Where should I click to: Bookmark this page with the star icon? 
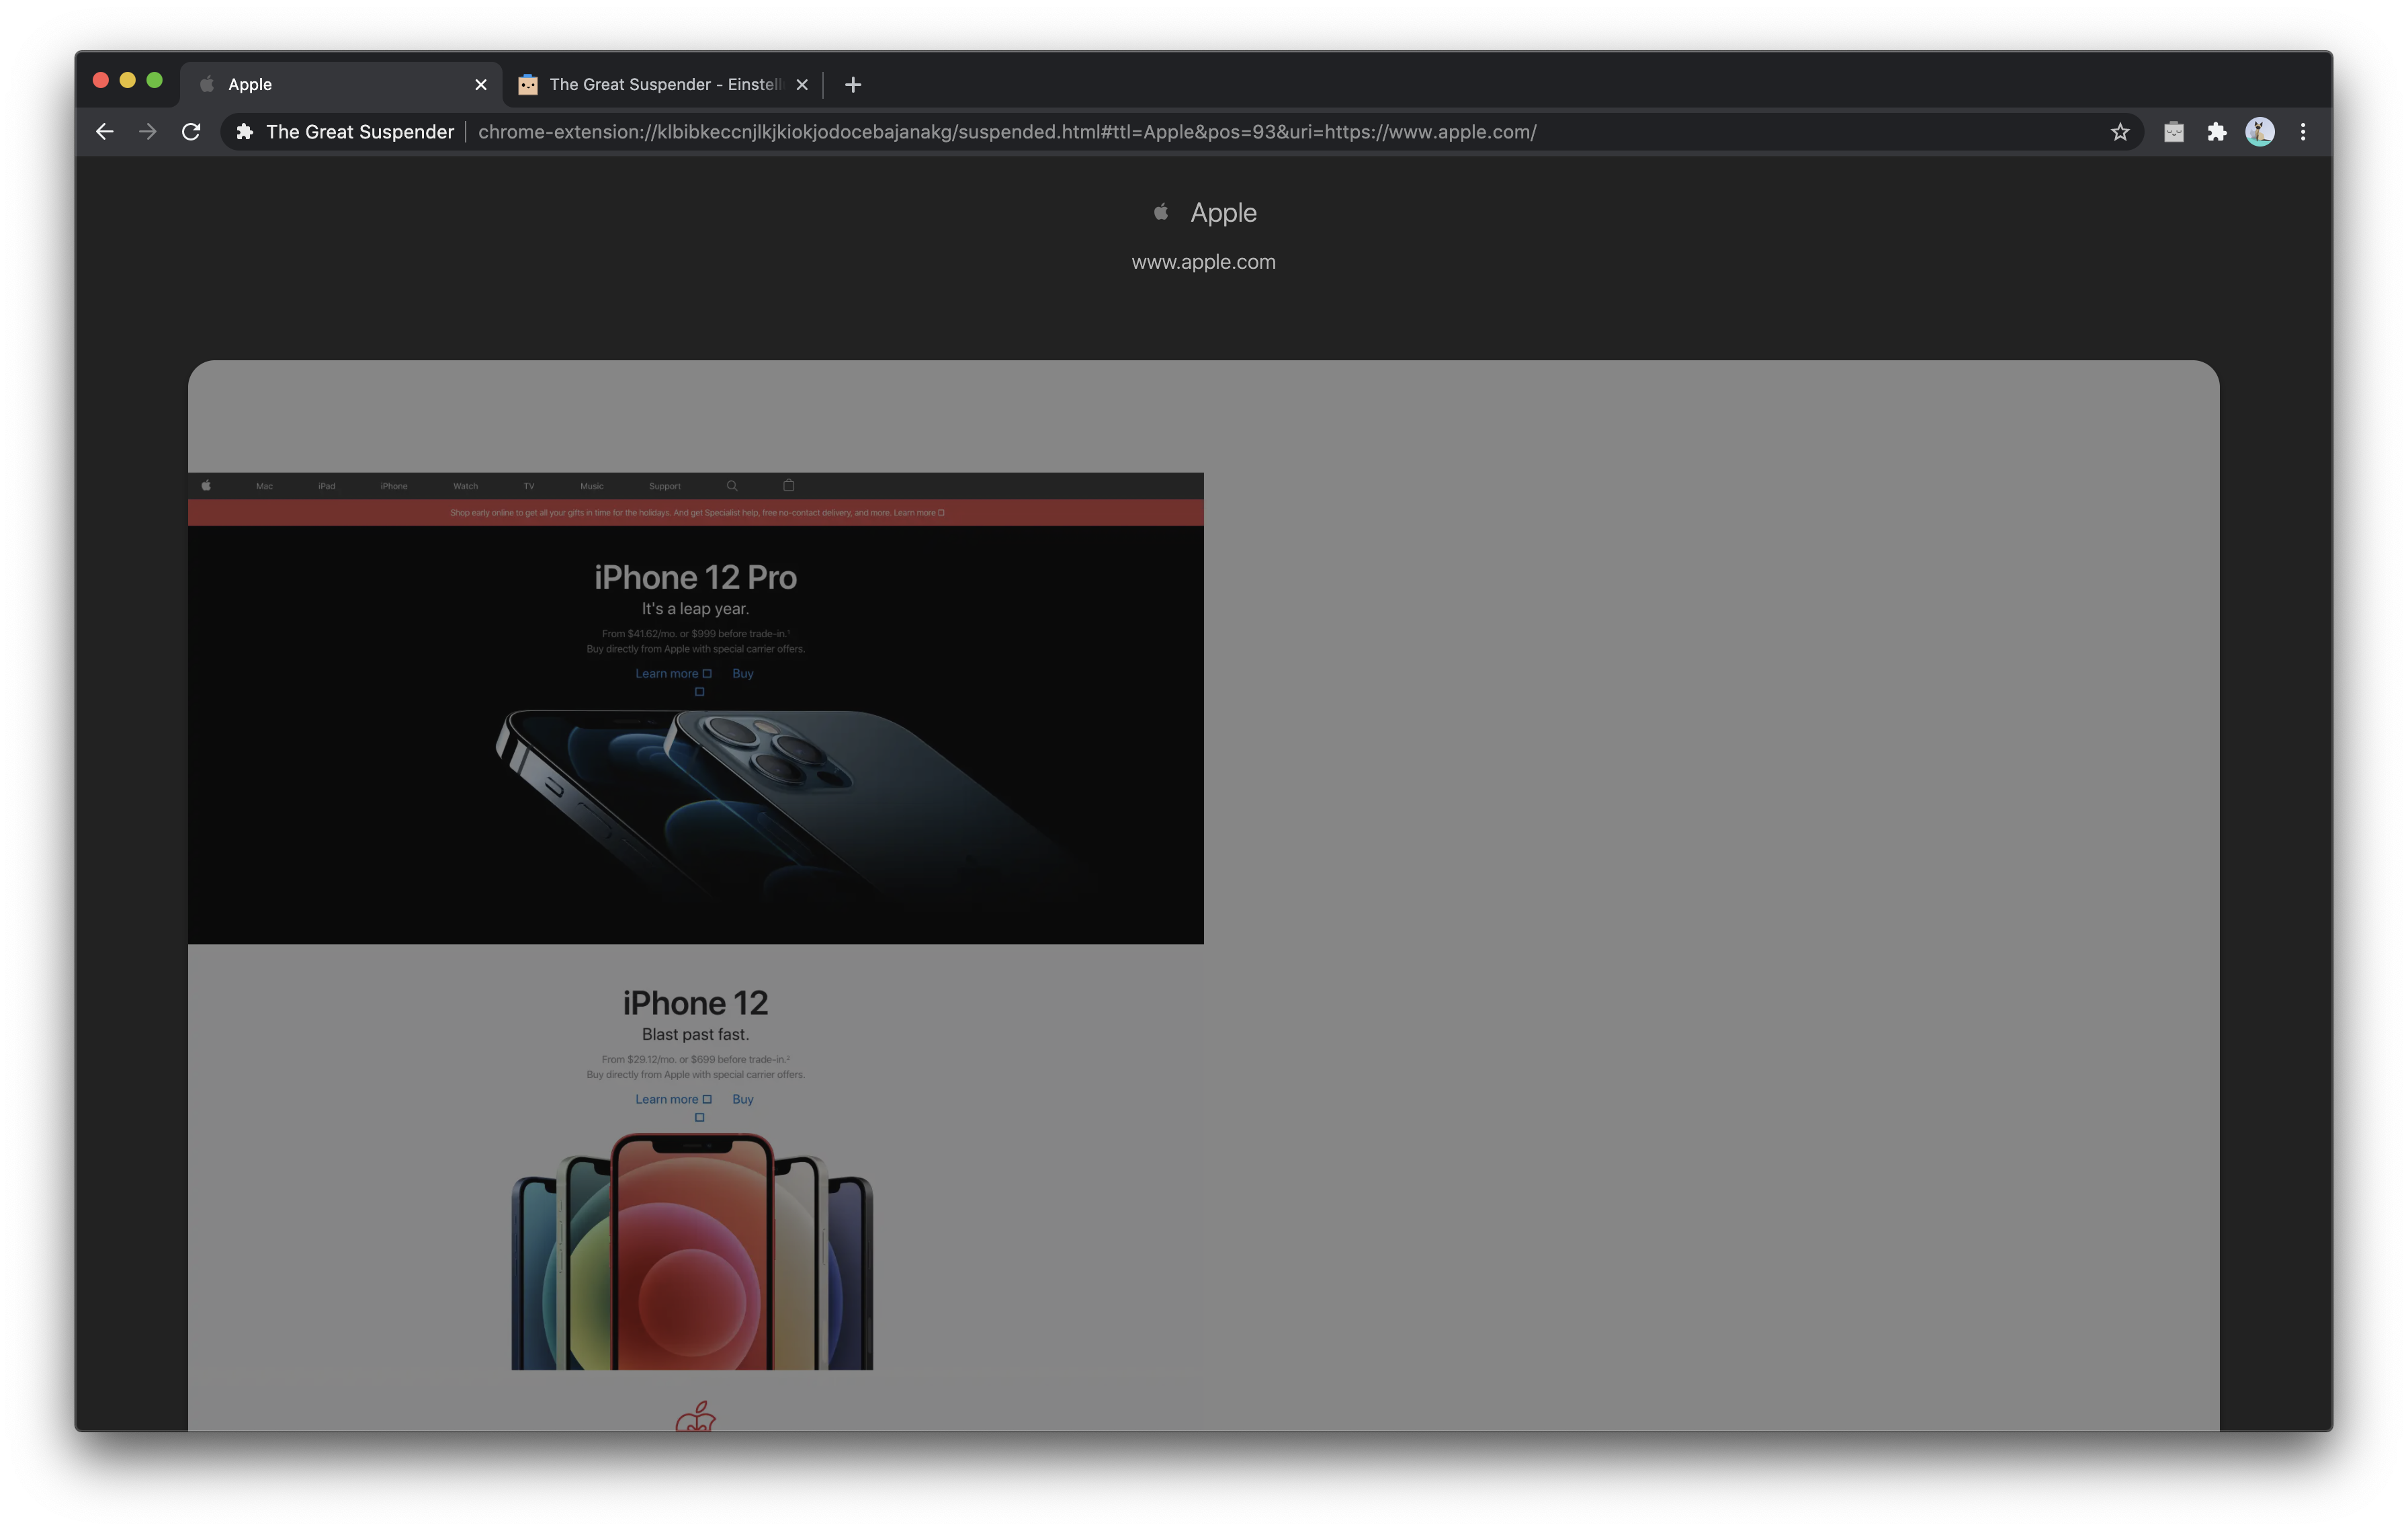(x=2119, y=132)
